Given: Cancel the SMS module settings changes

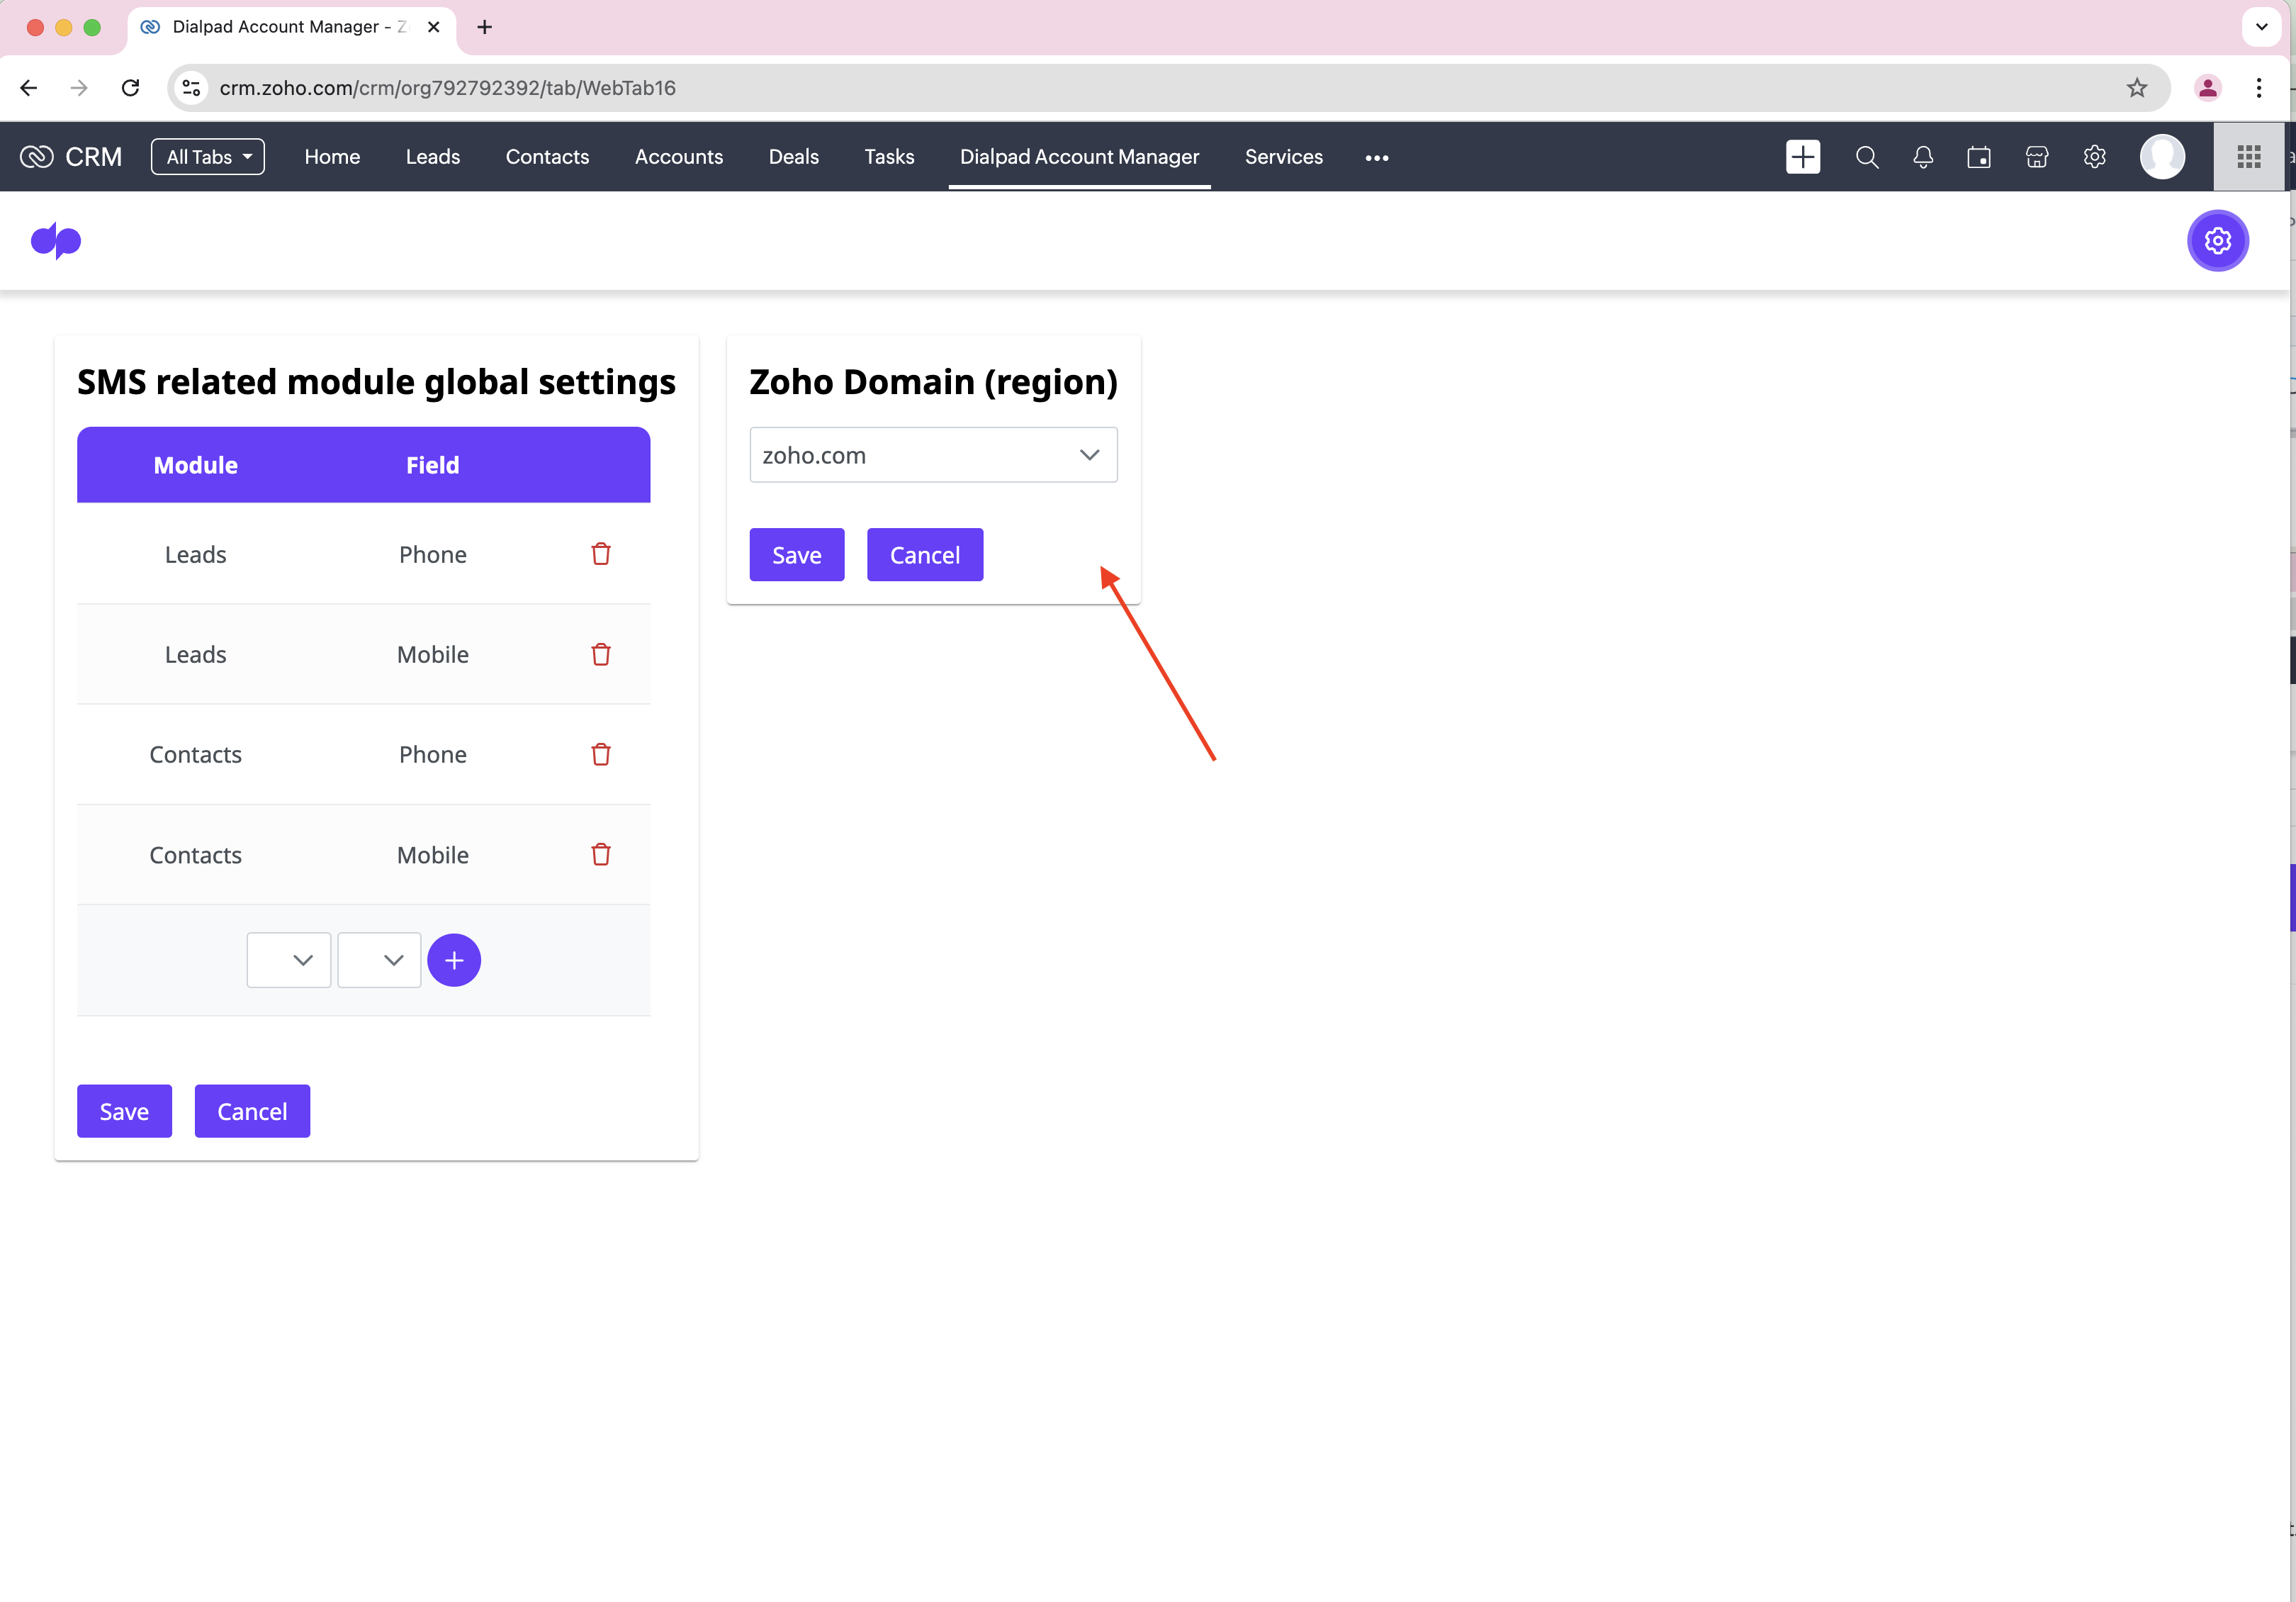Looking at the screenshot, I should (252, 1111).
